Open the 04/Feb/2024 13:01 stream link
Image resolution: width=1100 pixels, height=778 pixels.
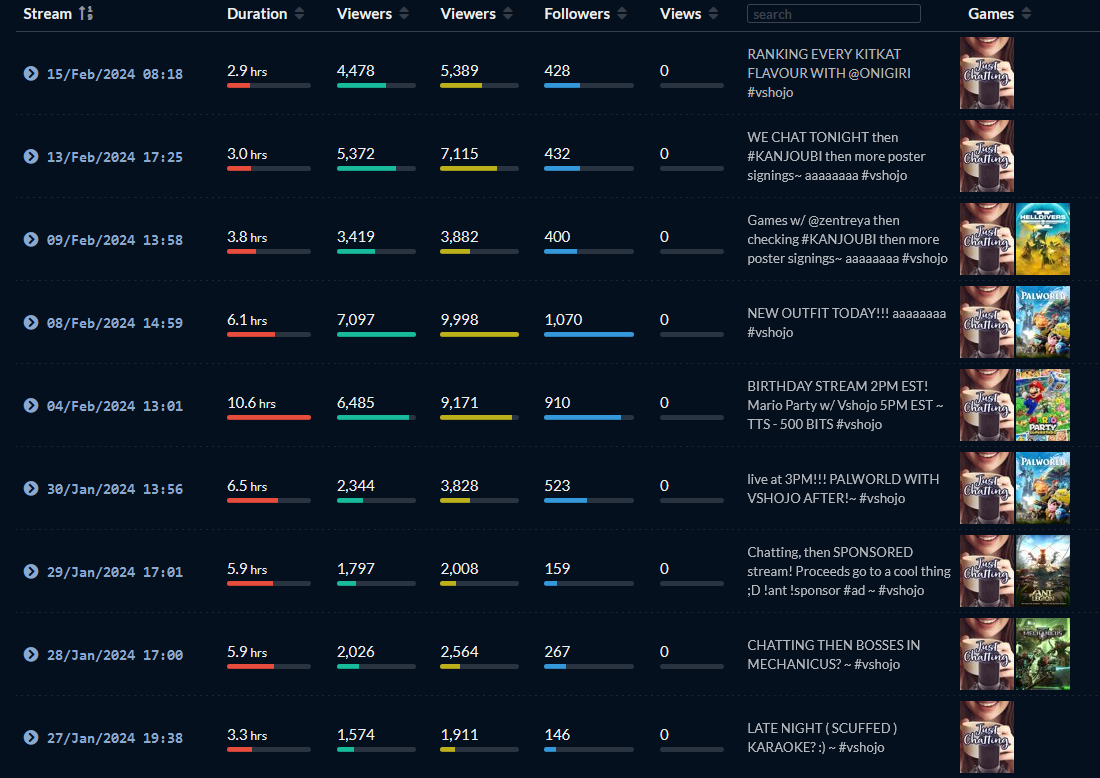click(x=114, y=406)
